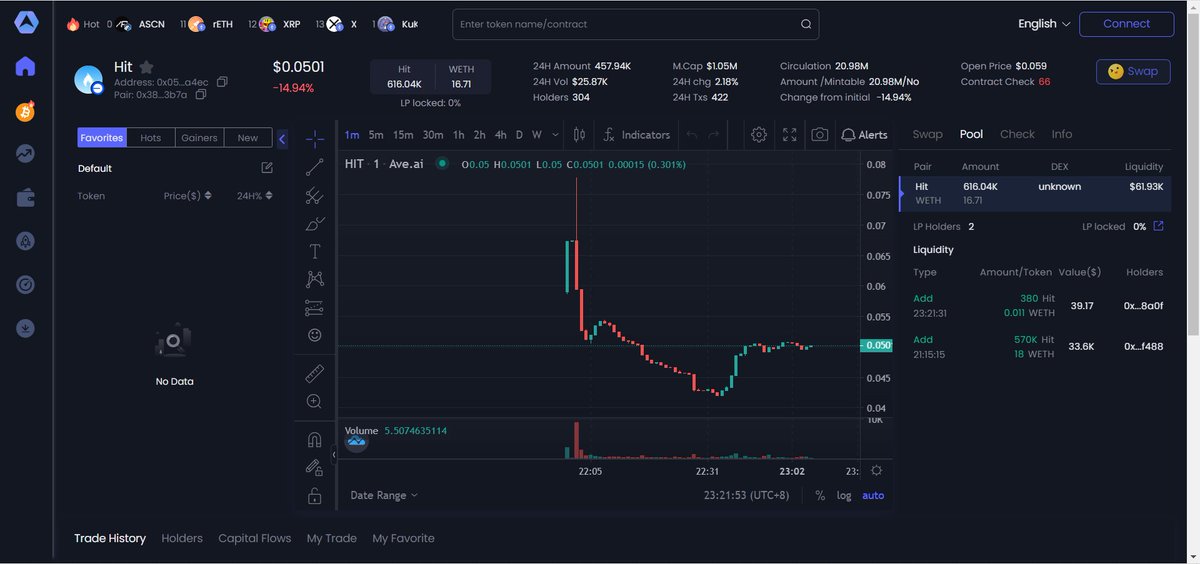Open time axis settings gear
The height and width of the screenshot is (564, 1200).
(x=877, y=470)
